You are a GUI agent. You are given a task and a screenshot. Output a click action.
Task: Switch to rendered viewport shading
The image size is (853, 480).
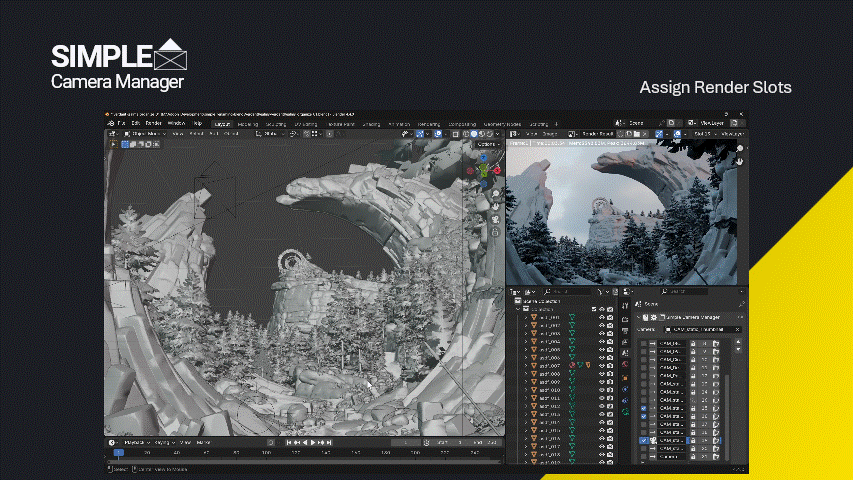(x=489, y=134)
